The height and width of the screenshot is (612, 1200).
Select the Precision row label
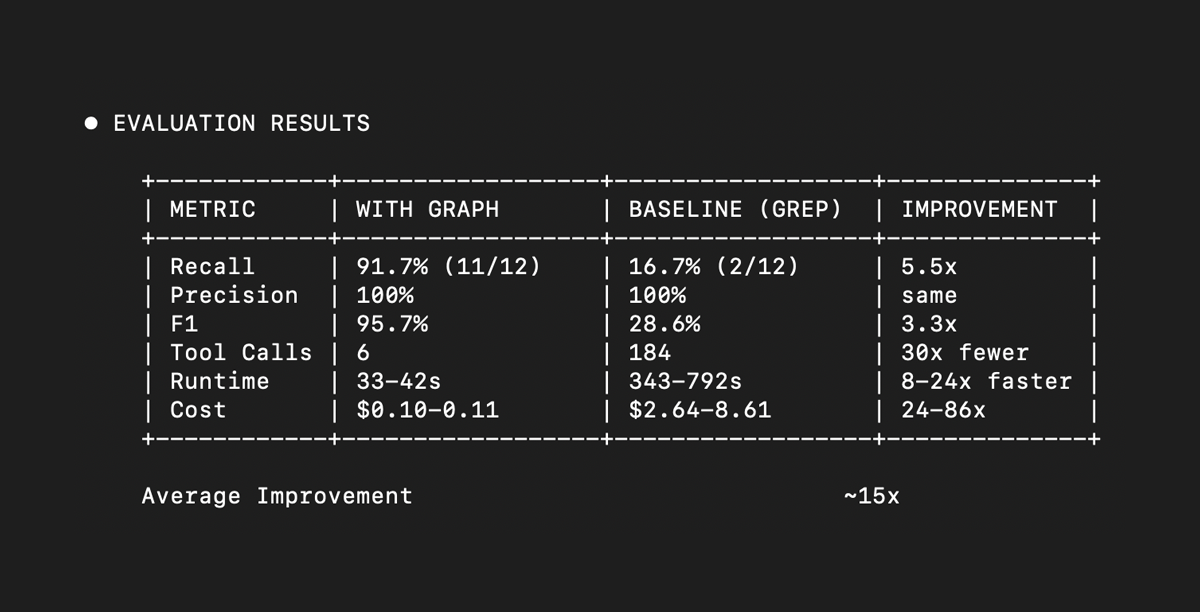click(x=234, y=296)
